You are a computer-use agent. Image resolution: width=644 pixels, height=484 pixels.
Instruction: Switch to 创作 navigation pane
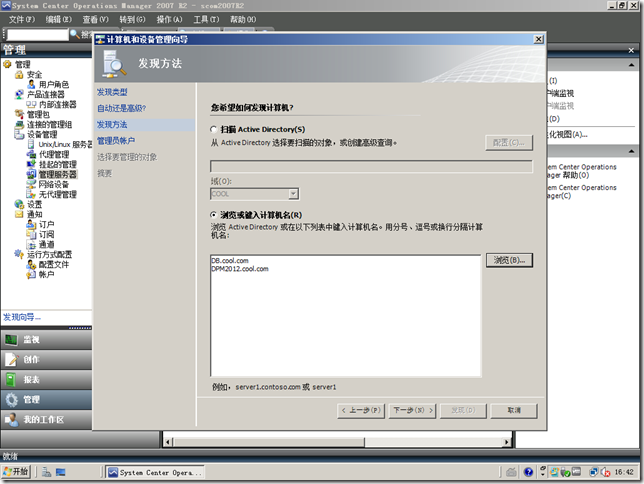click(46, 360)
